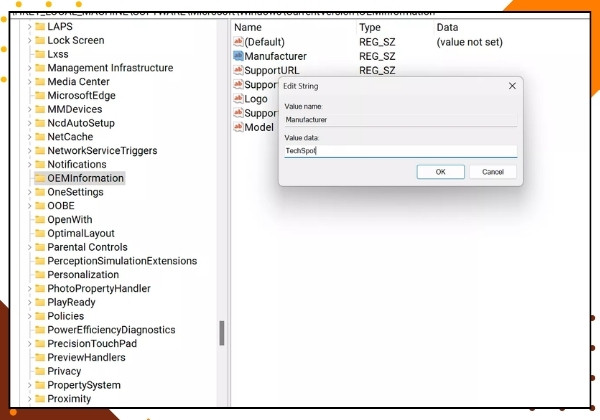600x420 pixels.
Task: Expand the OneSettings key
Action: (x=29, y=192)
